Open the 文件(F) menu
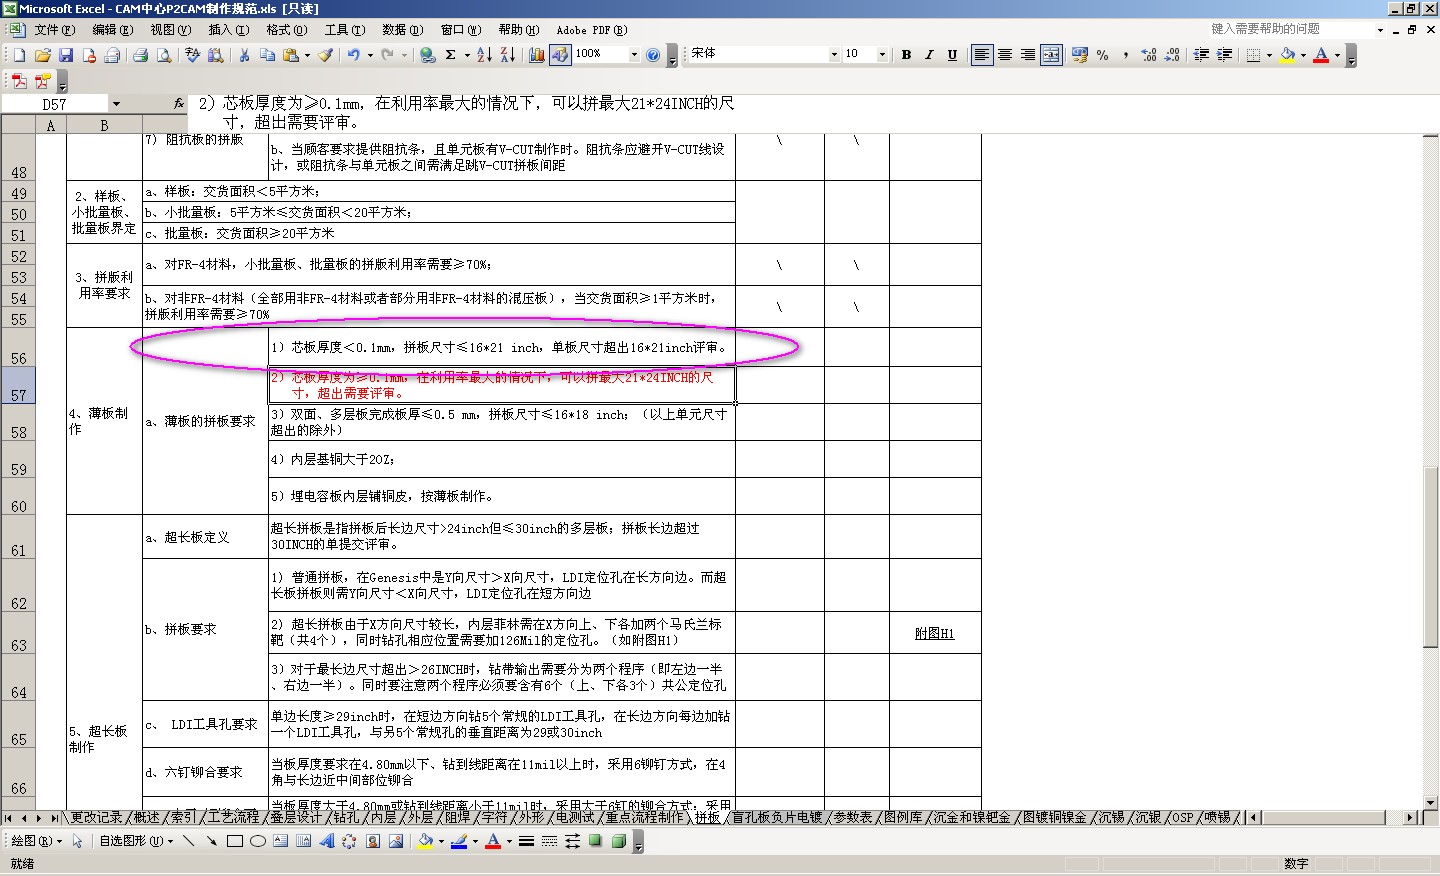Screen dimensions: 1440x876 click(x=54, y=30)
